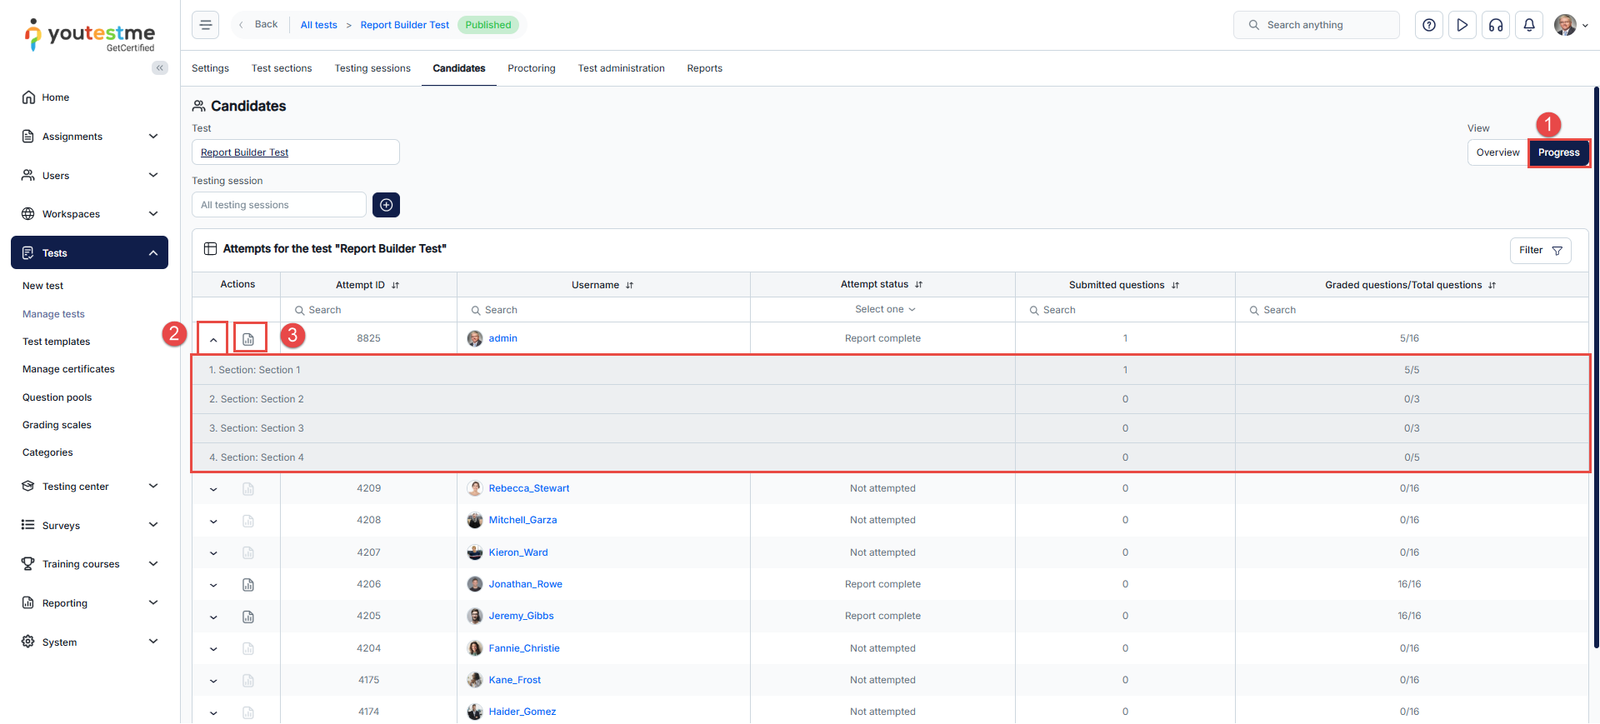This screenshot has width=1600, height=724.
Task: Collapse the left sidebar with double-arrow icon
Action: point(160,68)
